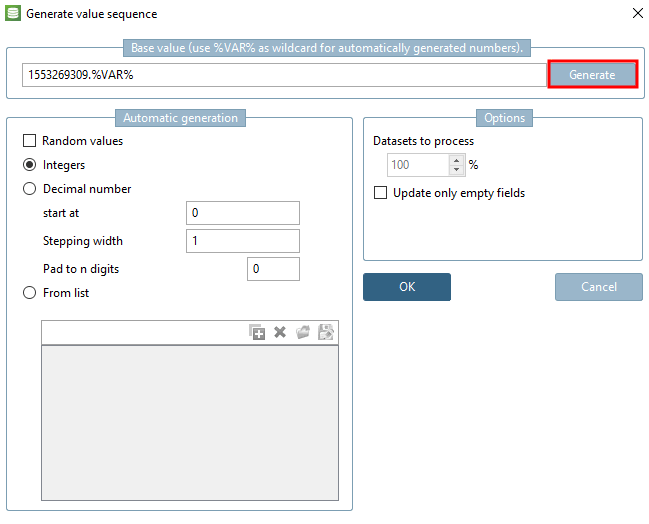Select the From list radio button

pos(30,293)
